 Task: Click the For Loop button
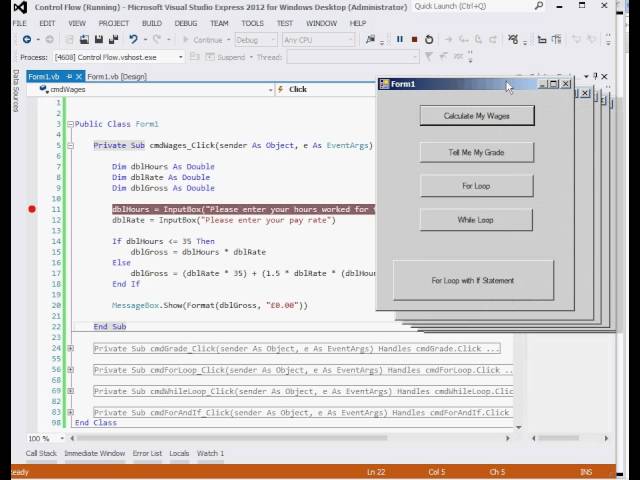pyautogui.click(x=476, y=186)
